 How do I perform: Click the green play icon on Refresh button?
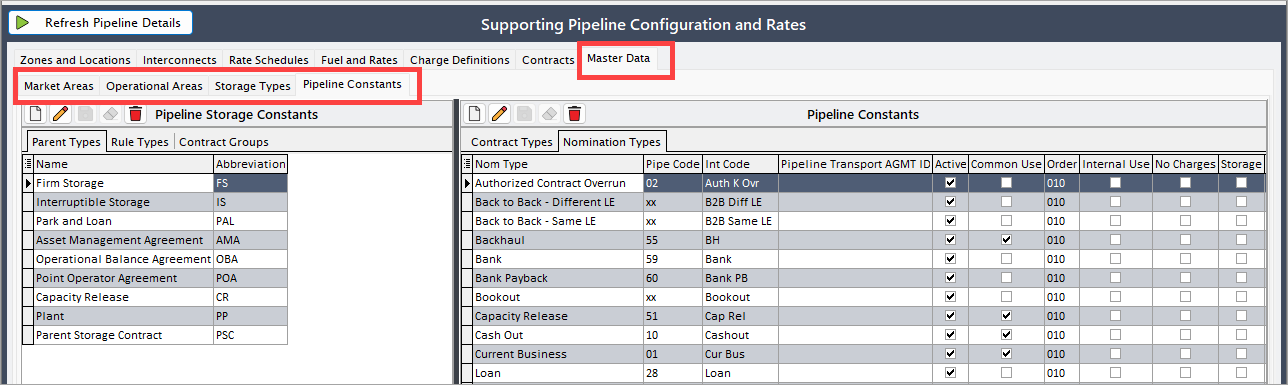coord(23,22)
